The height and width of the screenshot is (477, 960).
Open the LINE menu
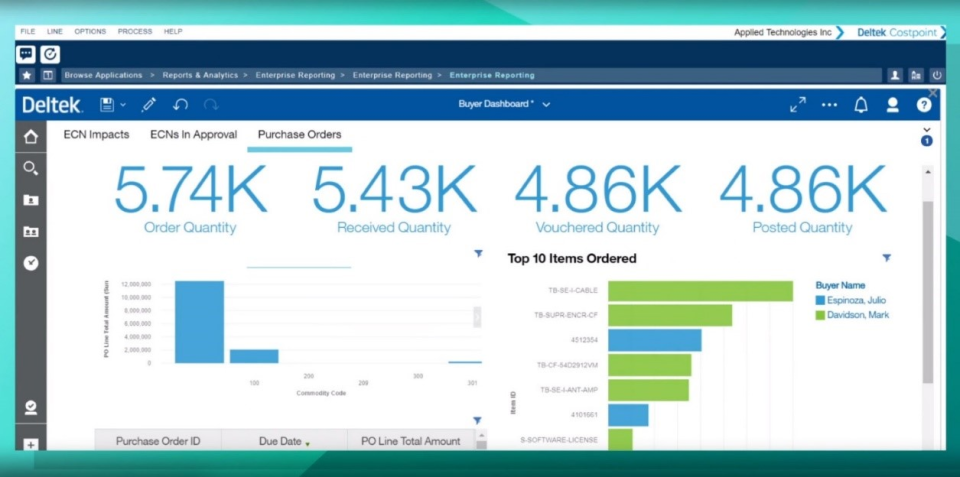click(x=54, y=32)
